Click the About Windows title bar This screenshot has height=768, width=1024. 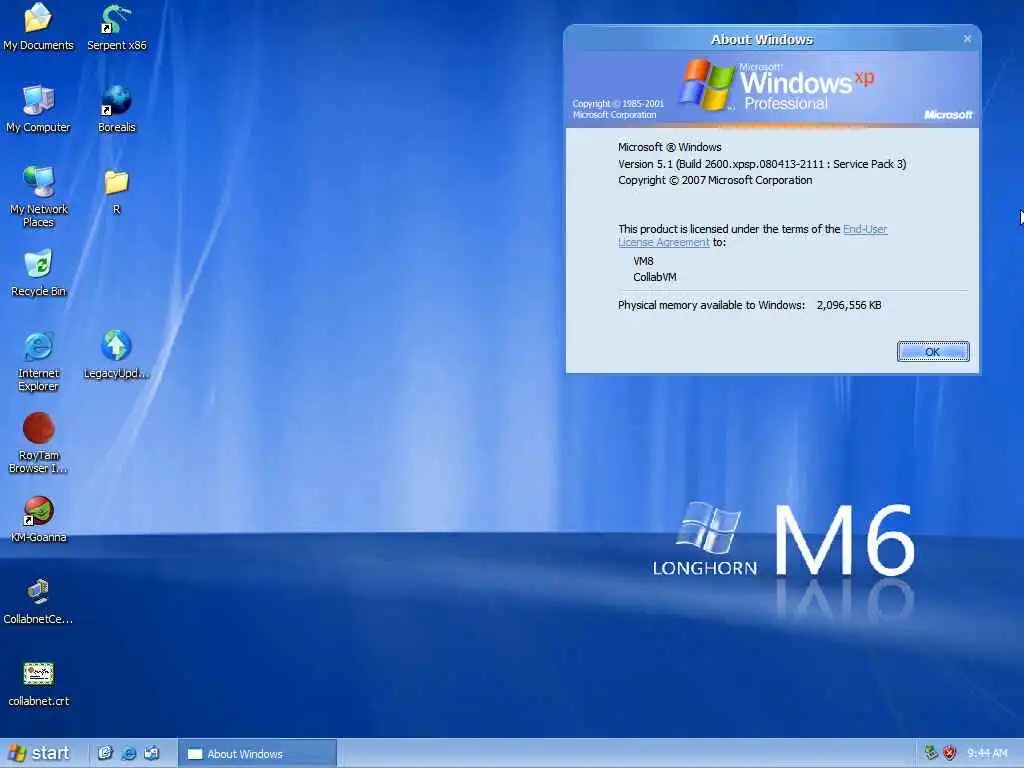coord(761,39)
